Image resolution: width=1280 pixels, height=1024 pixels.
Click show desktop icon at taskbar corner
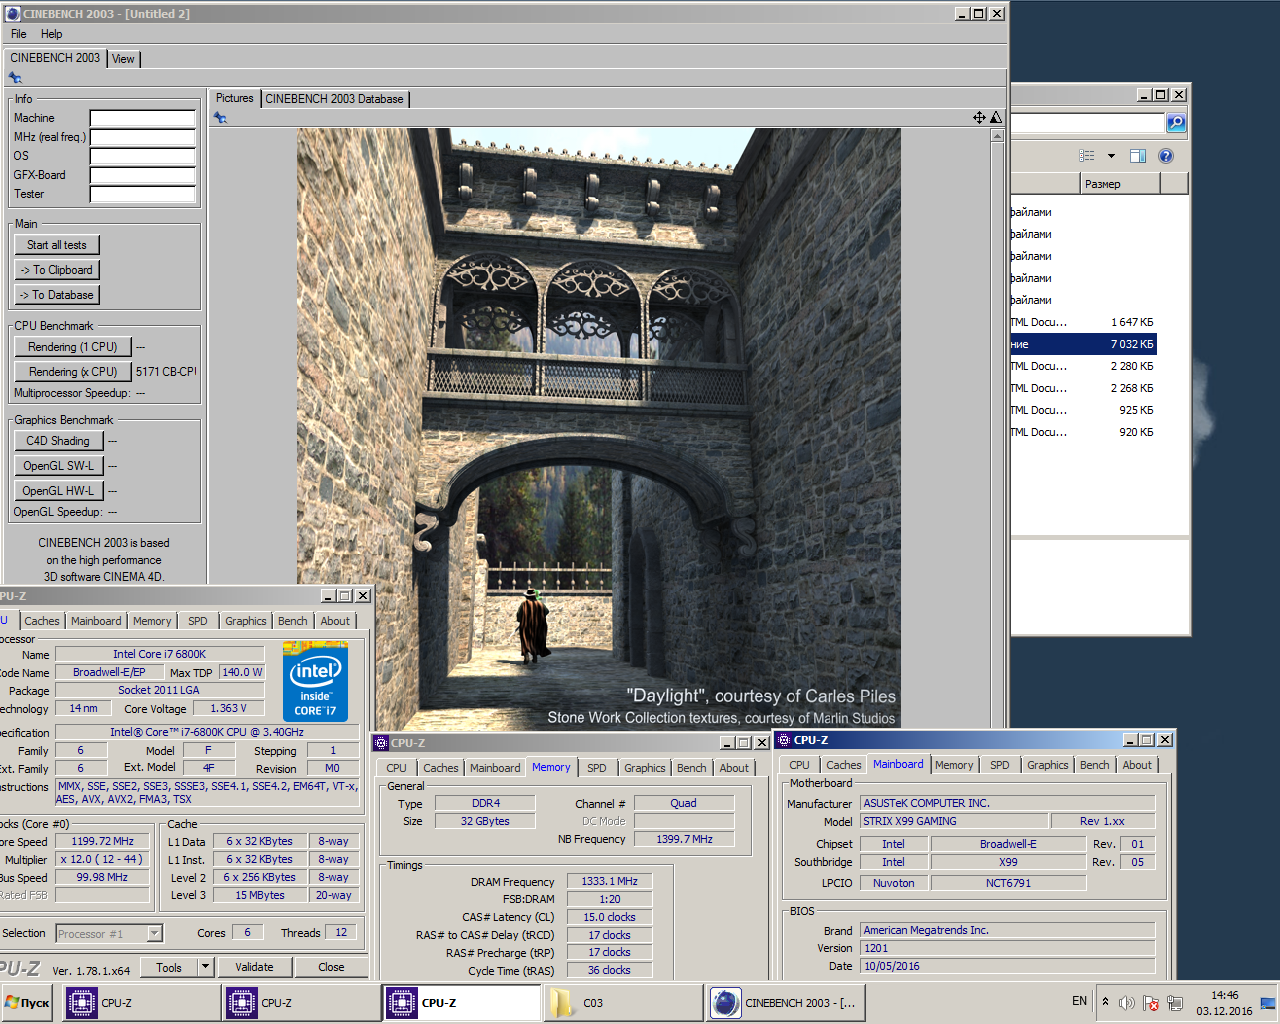point(1268,1003)
